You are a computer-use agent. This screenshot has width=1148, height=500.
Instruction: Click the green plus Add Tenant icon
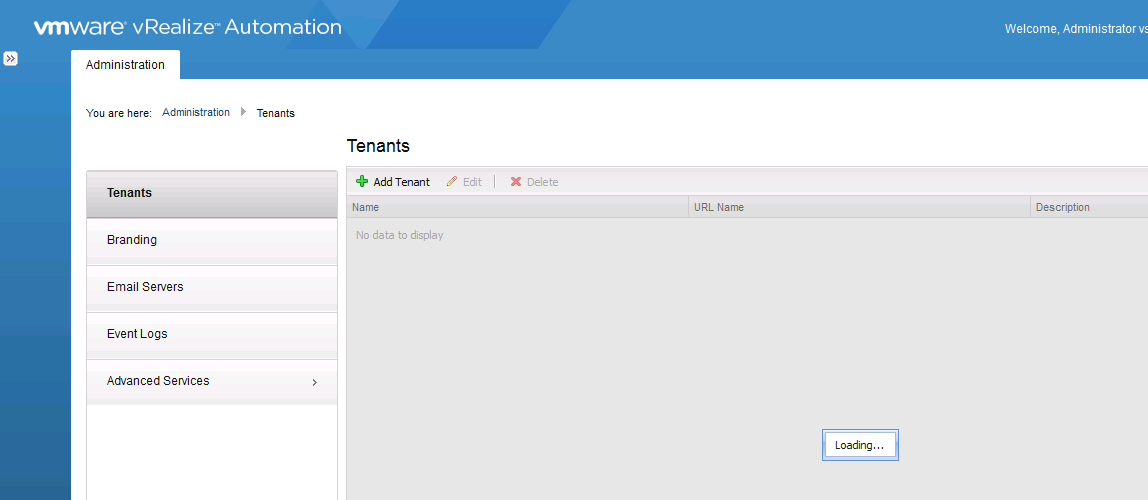click(362, 182)
